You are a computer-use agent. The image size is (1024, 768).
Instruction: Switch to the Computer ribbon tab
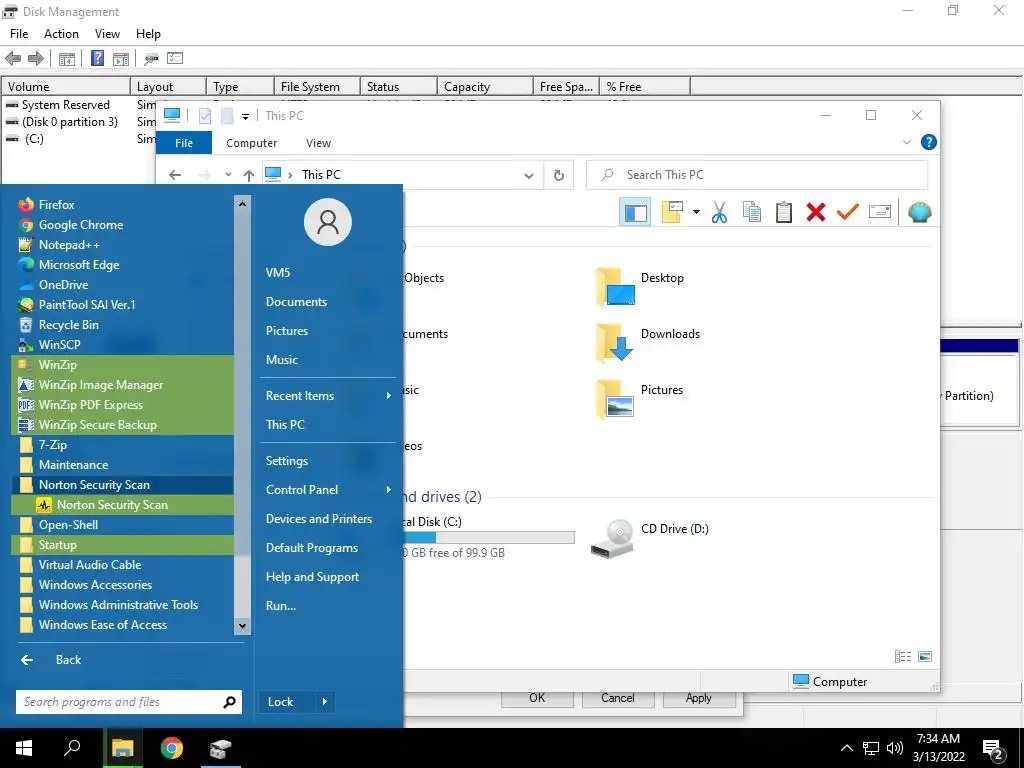point(251,143)
